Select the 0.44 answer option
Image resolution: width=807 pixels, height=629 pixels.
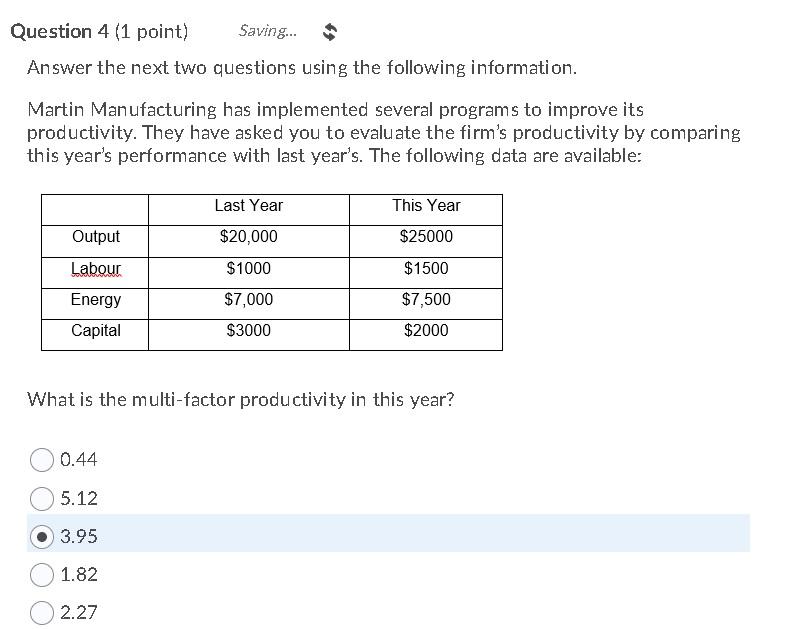click(43, 460)
